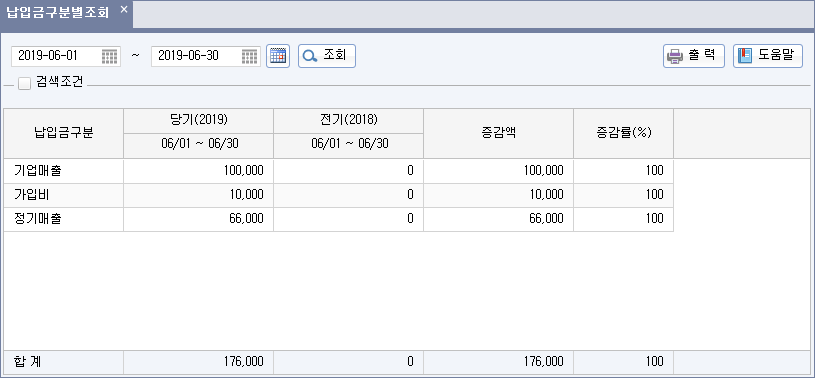Close the 납입금구분별조회 tab
This screenshot has width=815, height=378.
(124, 9)
